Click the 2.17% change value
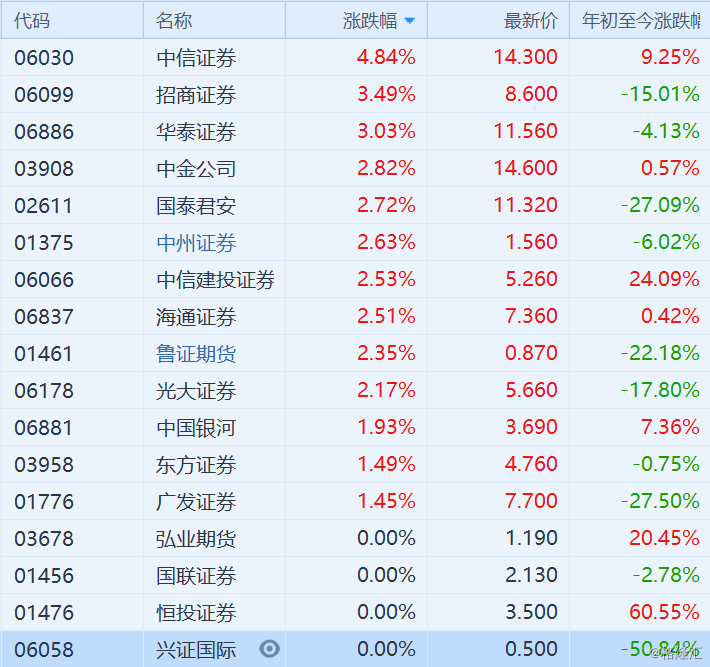This screenshot has height=667, width=710. click(386, 390)
